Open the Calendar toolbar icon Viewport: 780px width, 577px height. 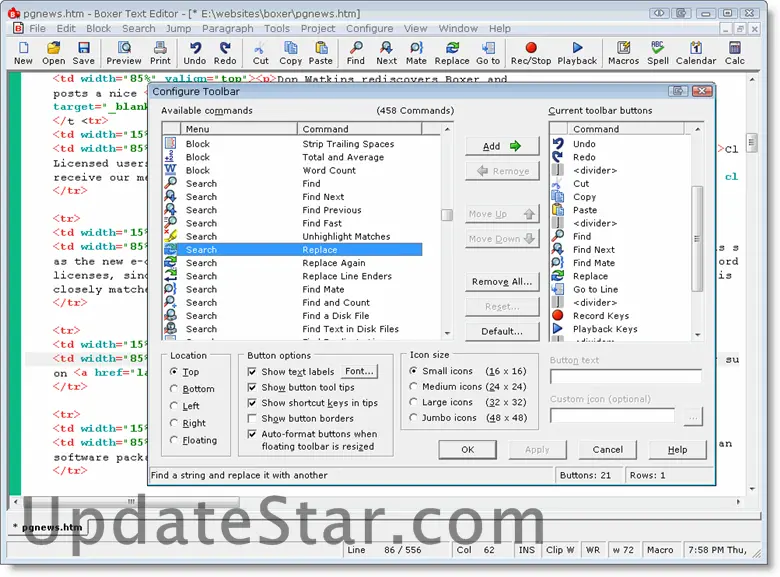click(x=696, y=52)
